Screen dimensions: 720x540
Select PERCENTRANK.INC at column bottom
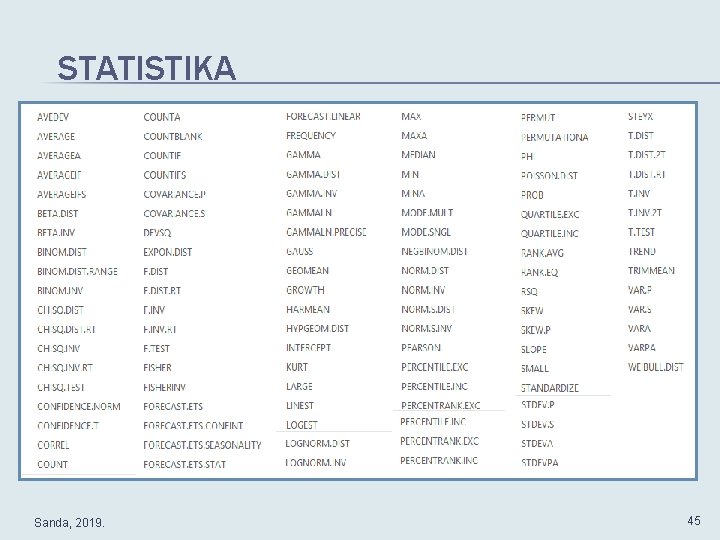click(x=439, y=460)
